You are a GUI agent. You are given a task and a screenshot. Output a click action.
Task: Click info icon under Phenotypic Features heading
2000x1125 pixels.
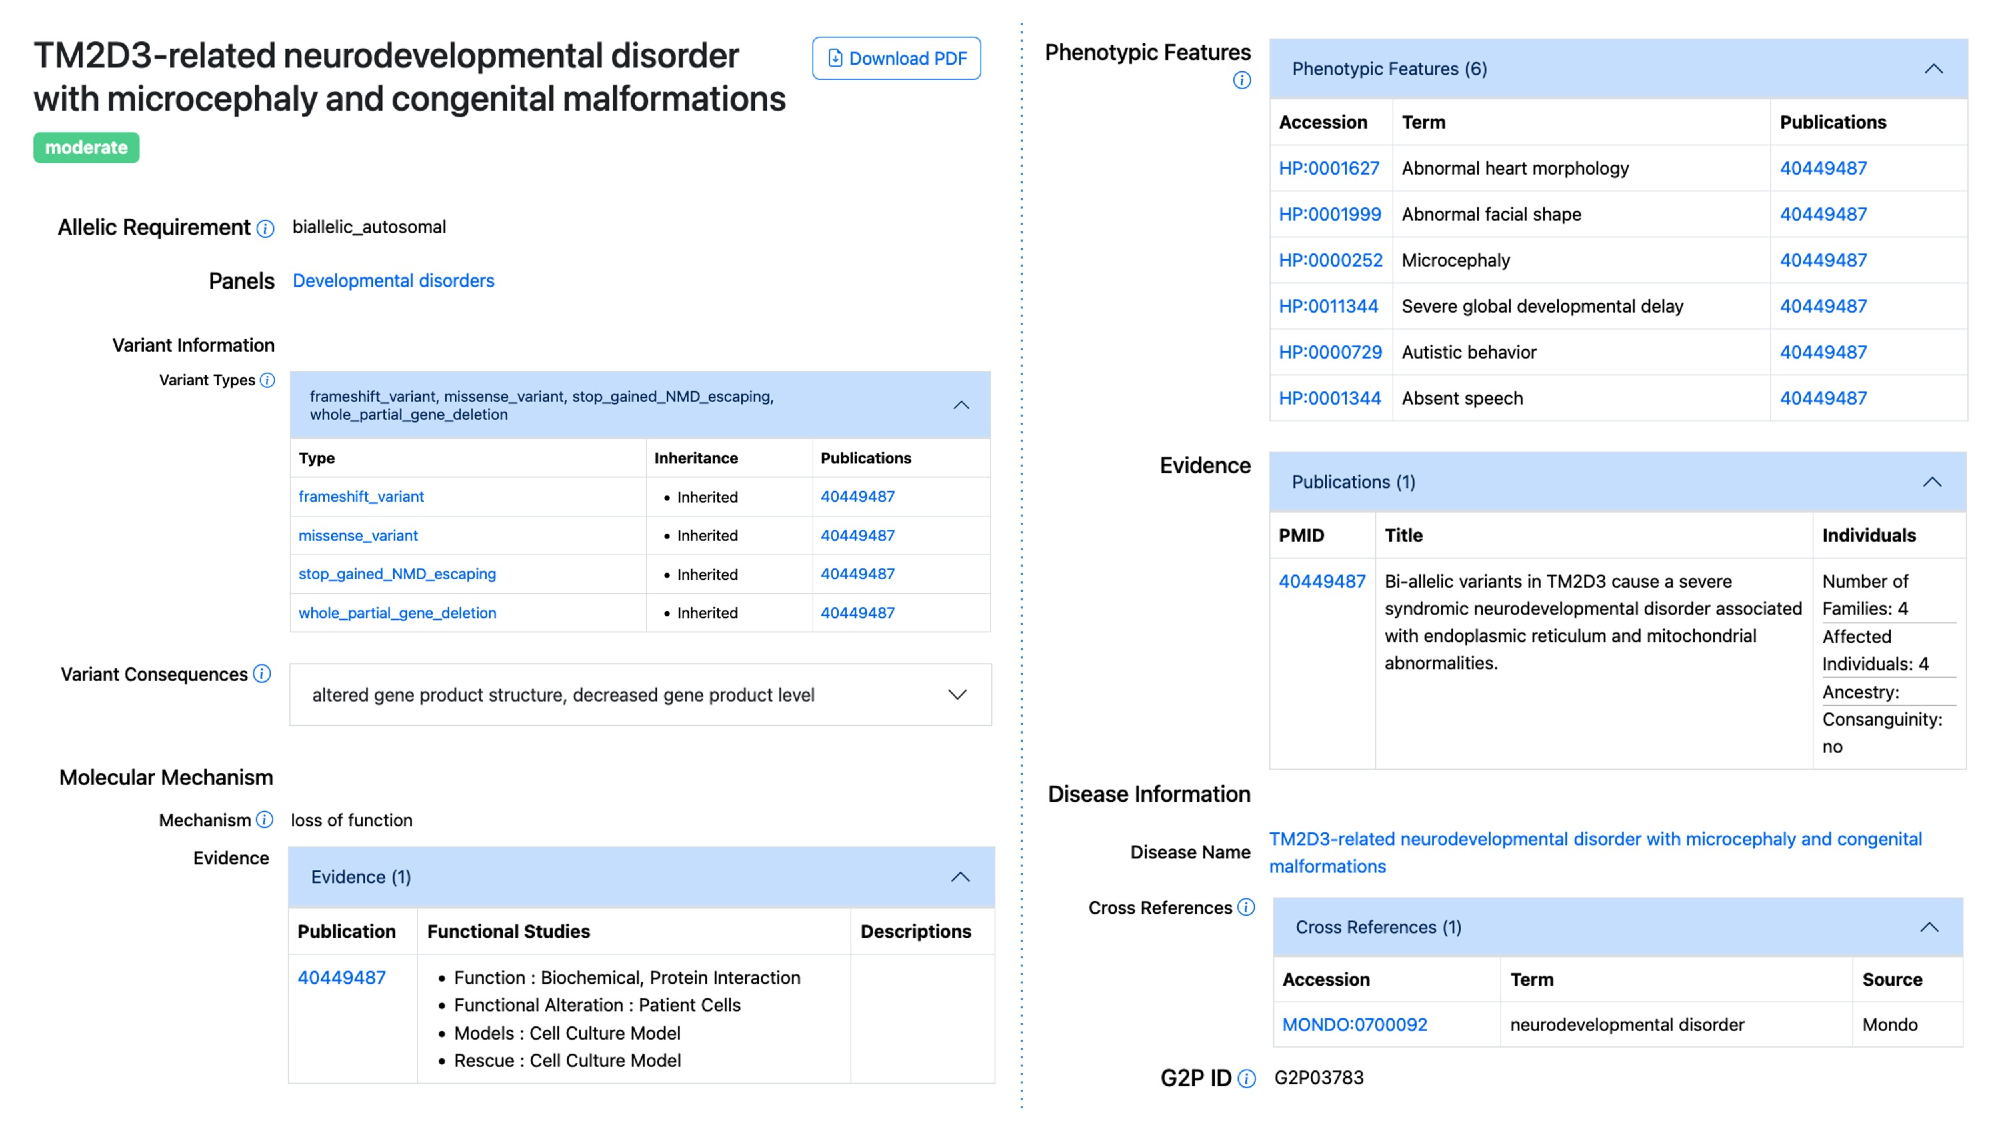tap(1241, 80)
